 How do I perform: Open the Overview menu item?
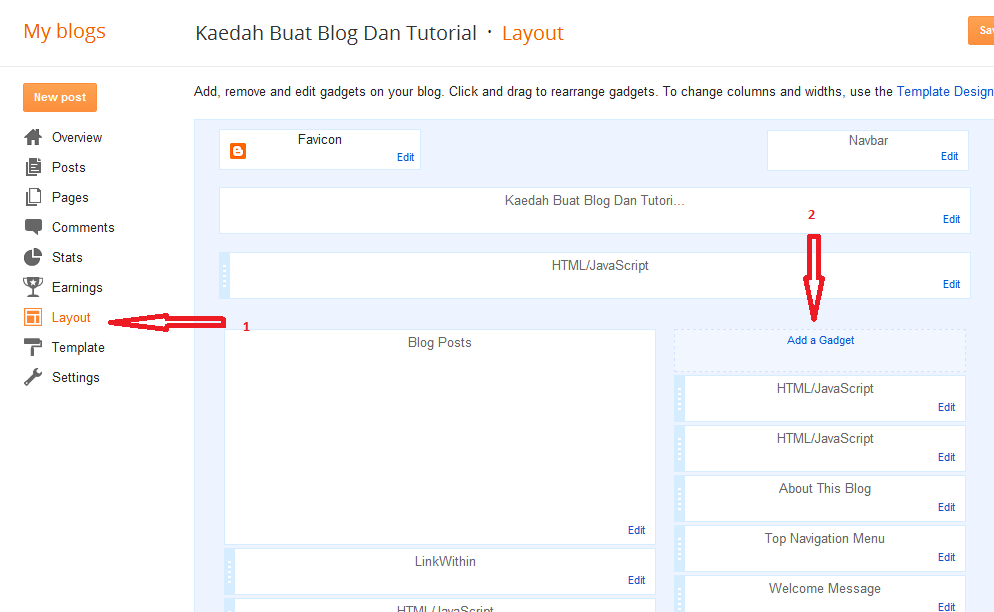77,138
